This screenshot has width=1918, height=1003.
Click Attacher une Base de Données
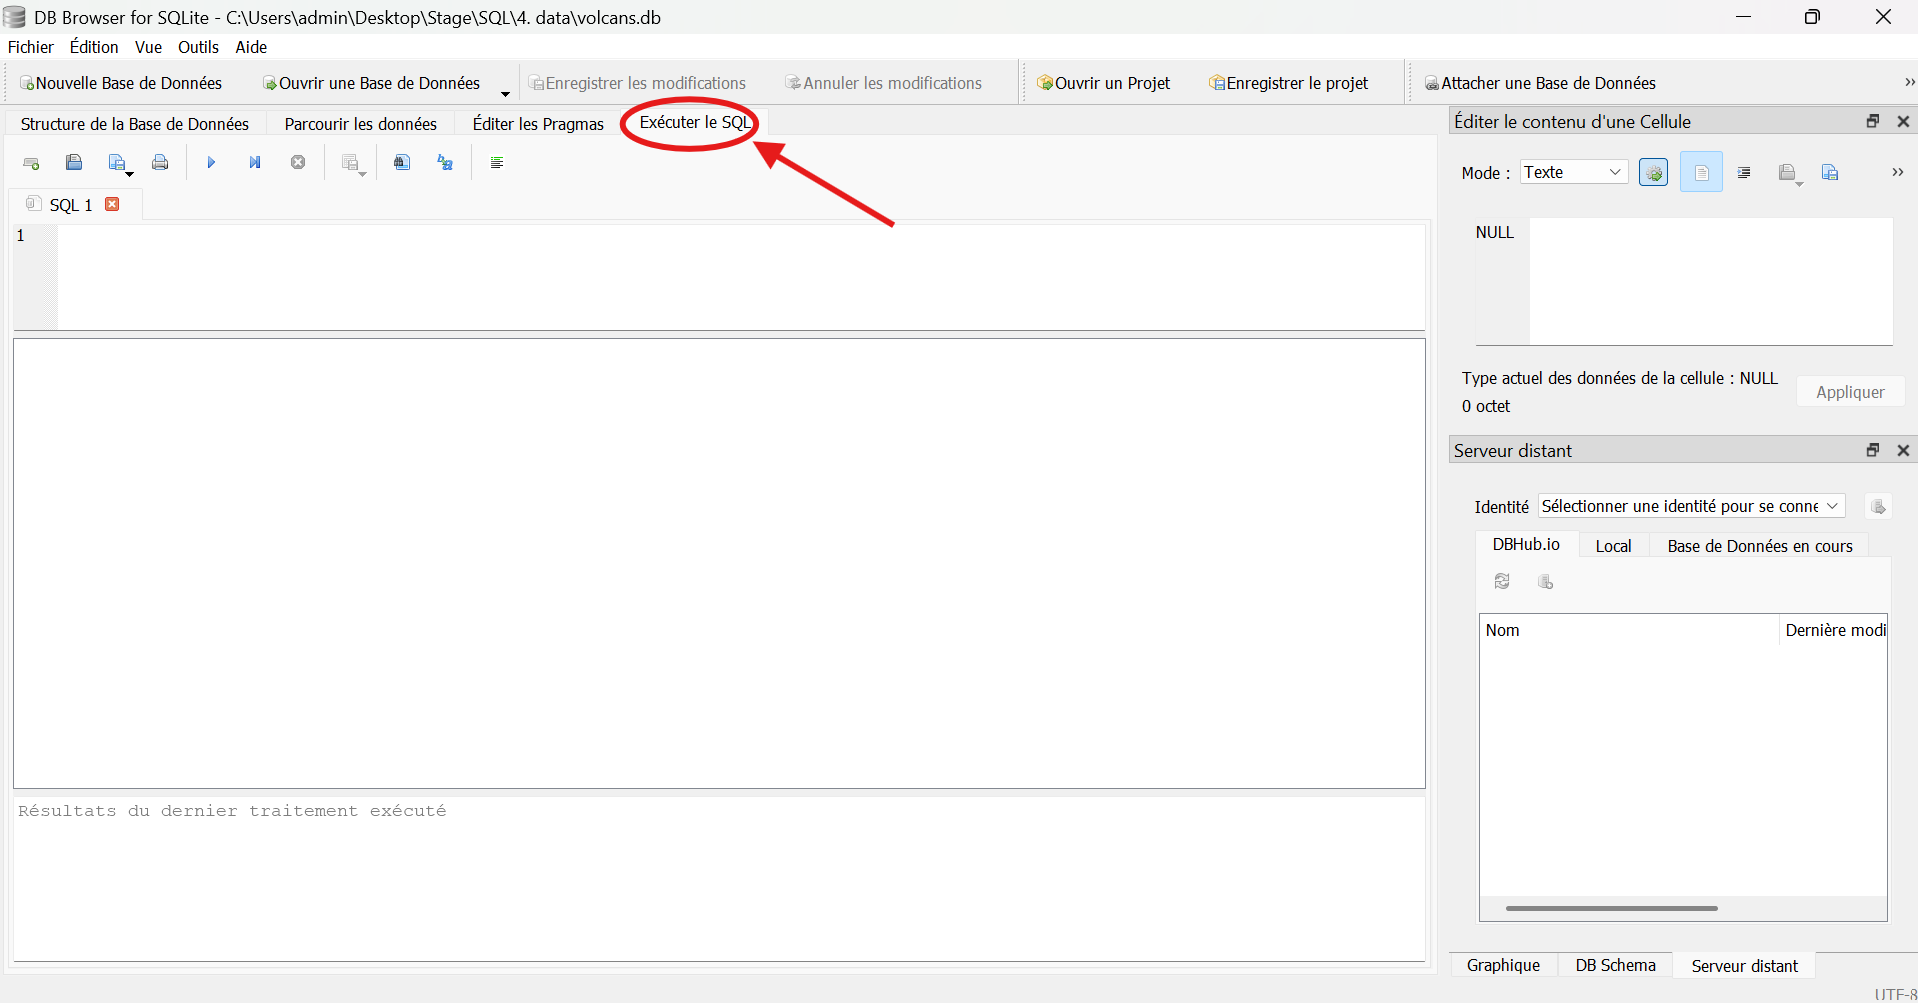pyautogui.click(x=1540, y=83)
